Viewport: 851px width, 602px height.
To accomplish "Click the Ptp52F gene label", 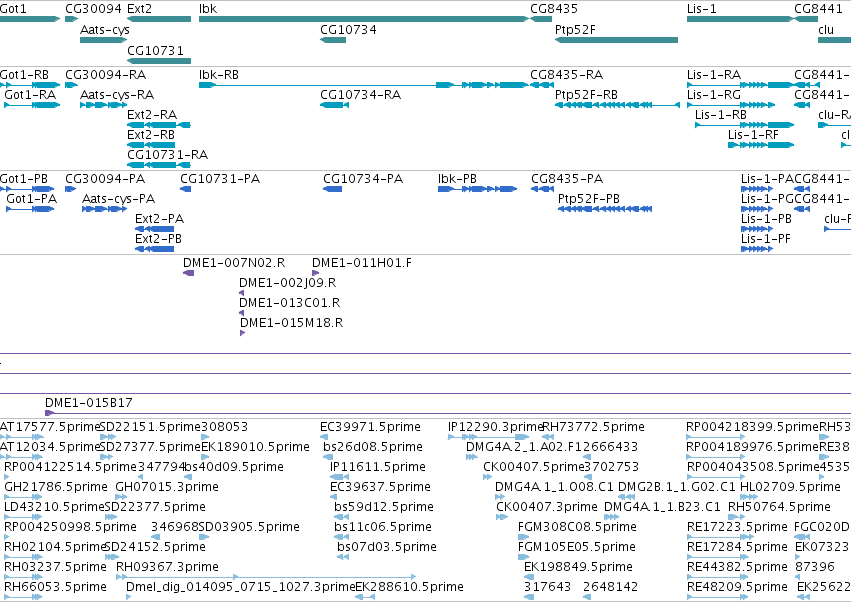I will click(x=575, y=29).
